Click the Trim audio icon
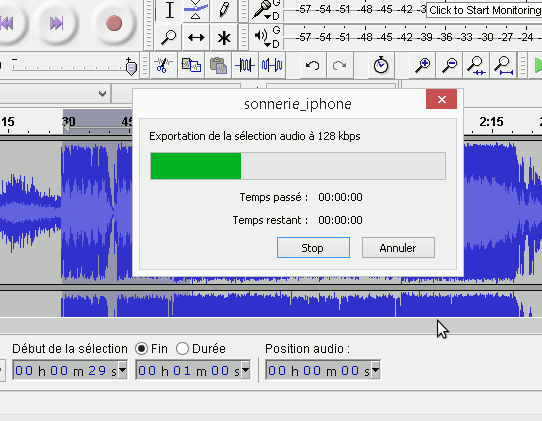The width and height of the screenshot is (542, 421). coord(245,65)
